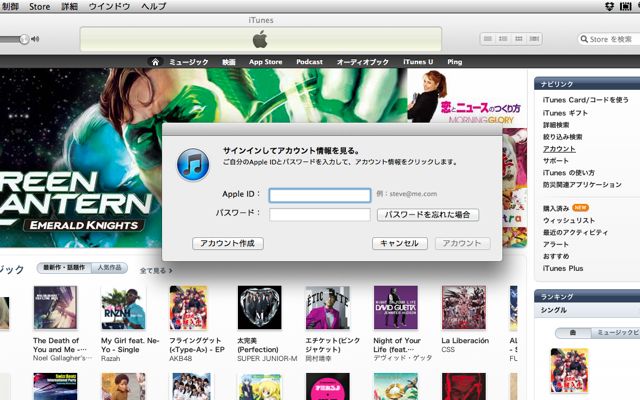Select the 最新作・話題作 toggle

(64, 268)
